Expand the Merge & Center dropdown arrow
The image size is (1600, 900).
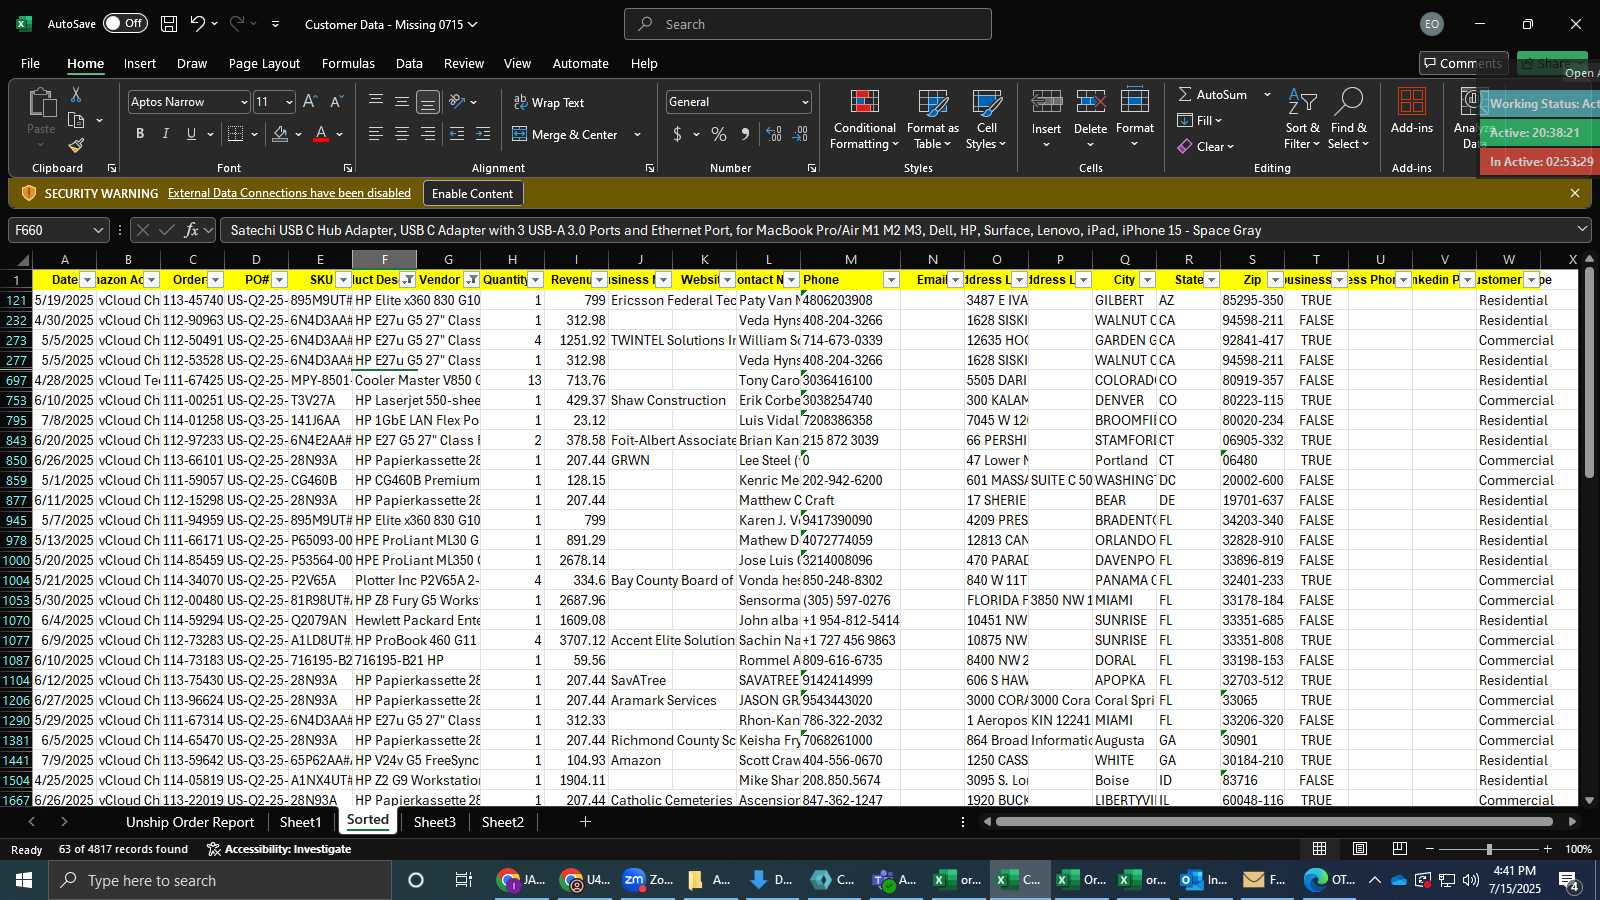(637, 134)
